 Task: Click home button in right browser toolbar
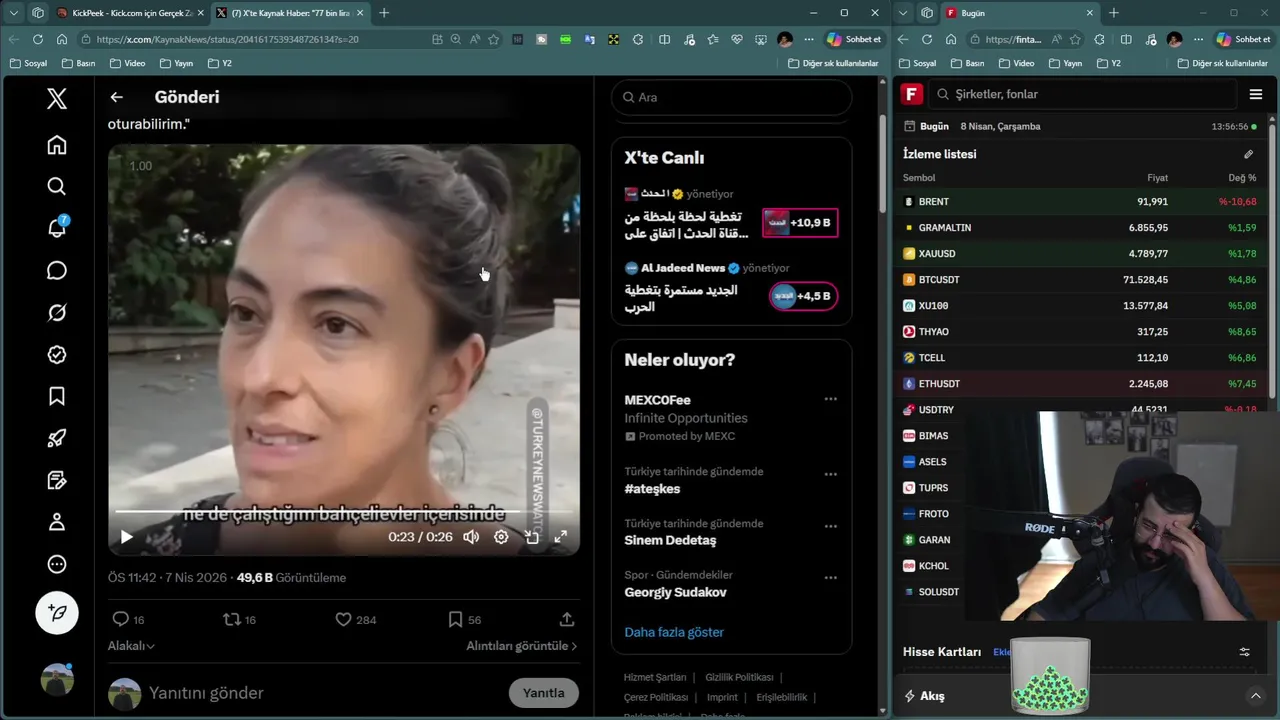pyautogui.click(x=950, y=39)
